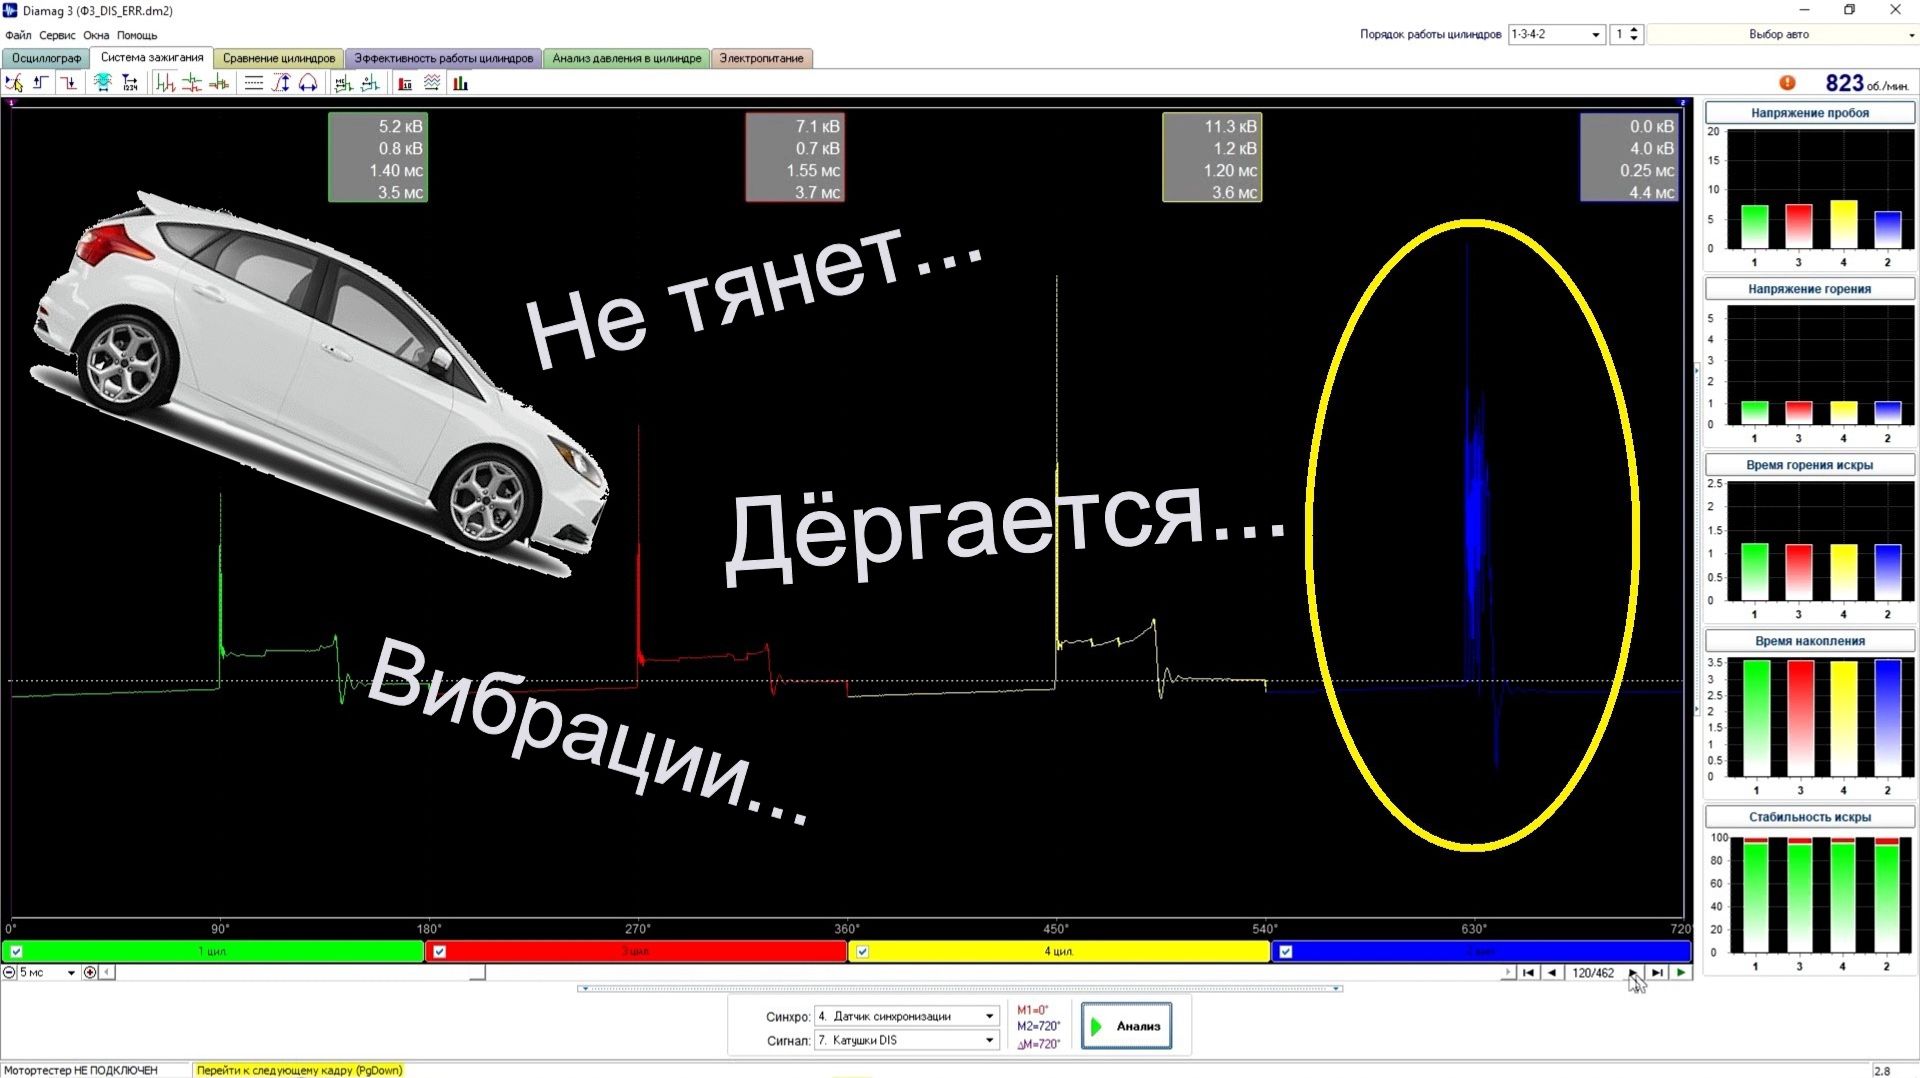Toggle horizontal marker lines icon
Image resolution: width=1920 pixels, height=1078 pixels.
click(x=254, y=83)
